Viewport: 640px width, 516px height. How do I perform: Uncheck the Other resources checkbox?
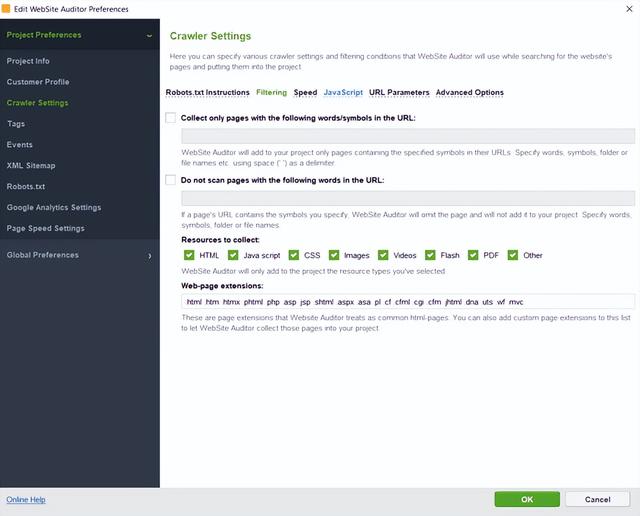coord(513,255)
